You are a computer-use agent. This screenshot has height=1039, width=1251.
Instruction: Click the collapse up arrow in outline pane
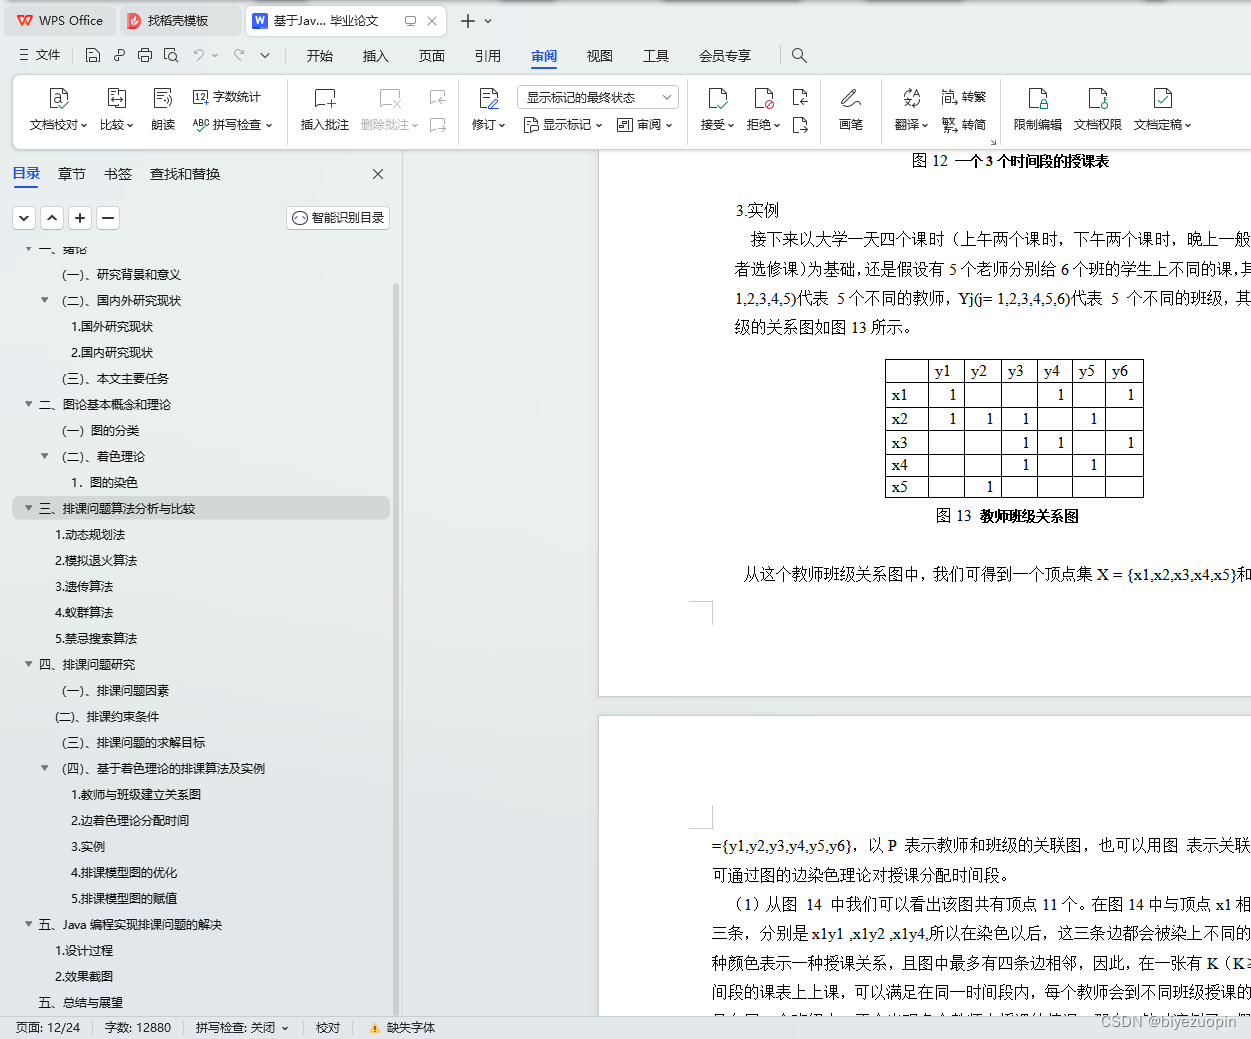pos(52,217)
